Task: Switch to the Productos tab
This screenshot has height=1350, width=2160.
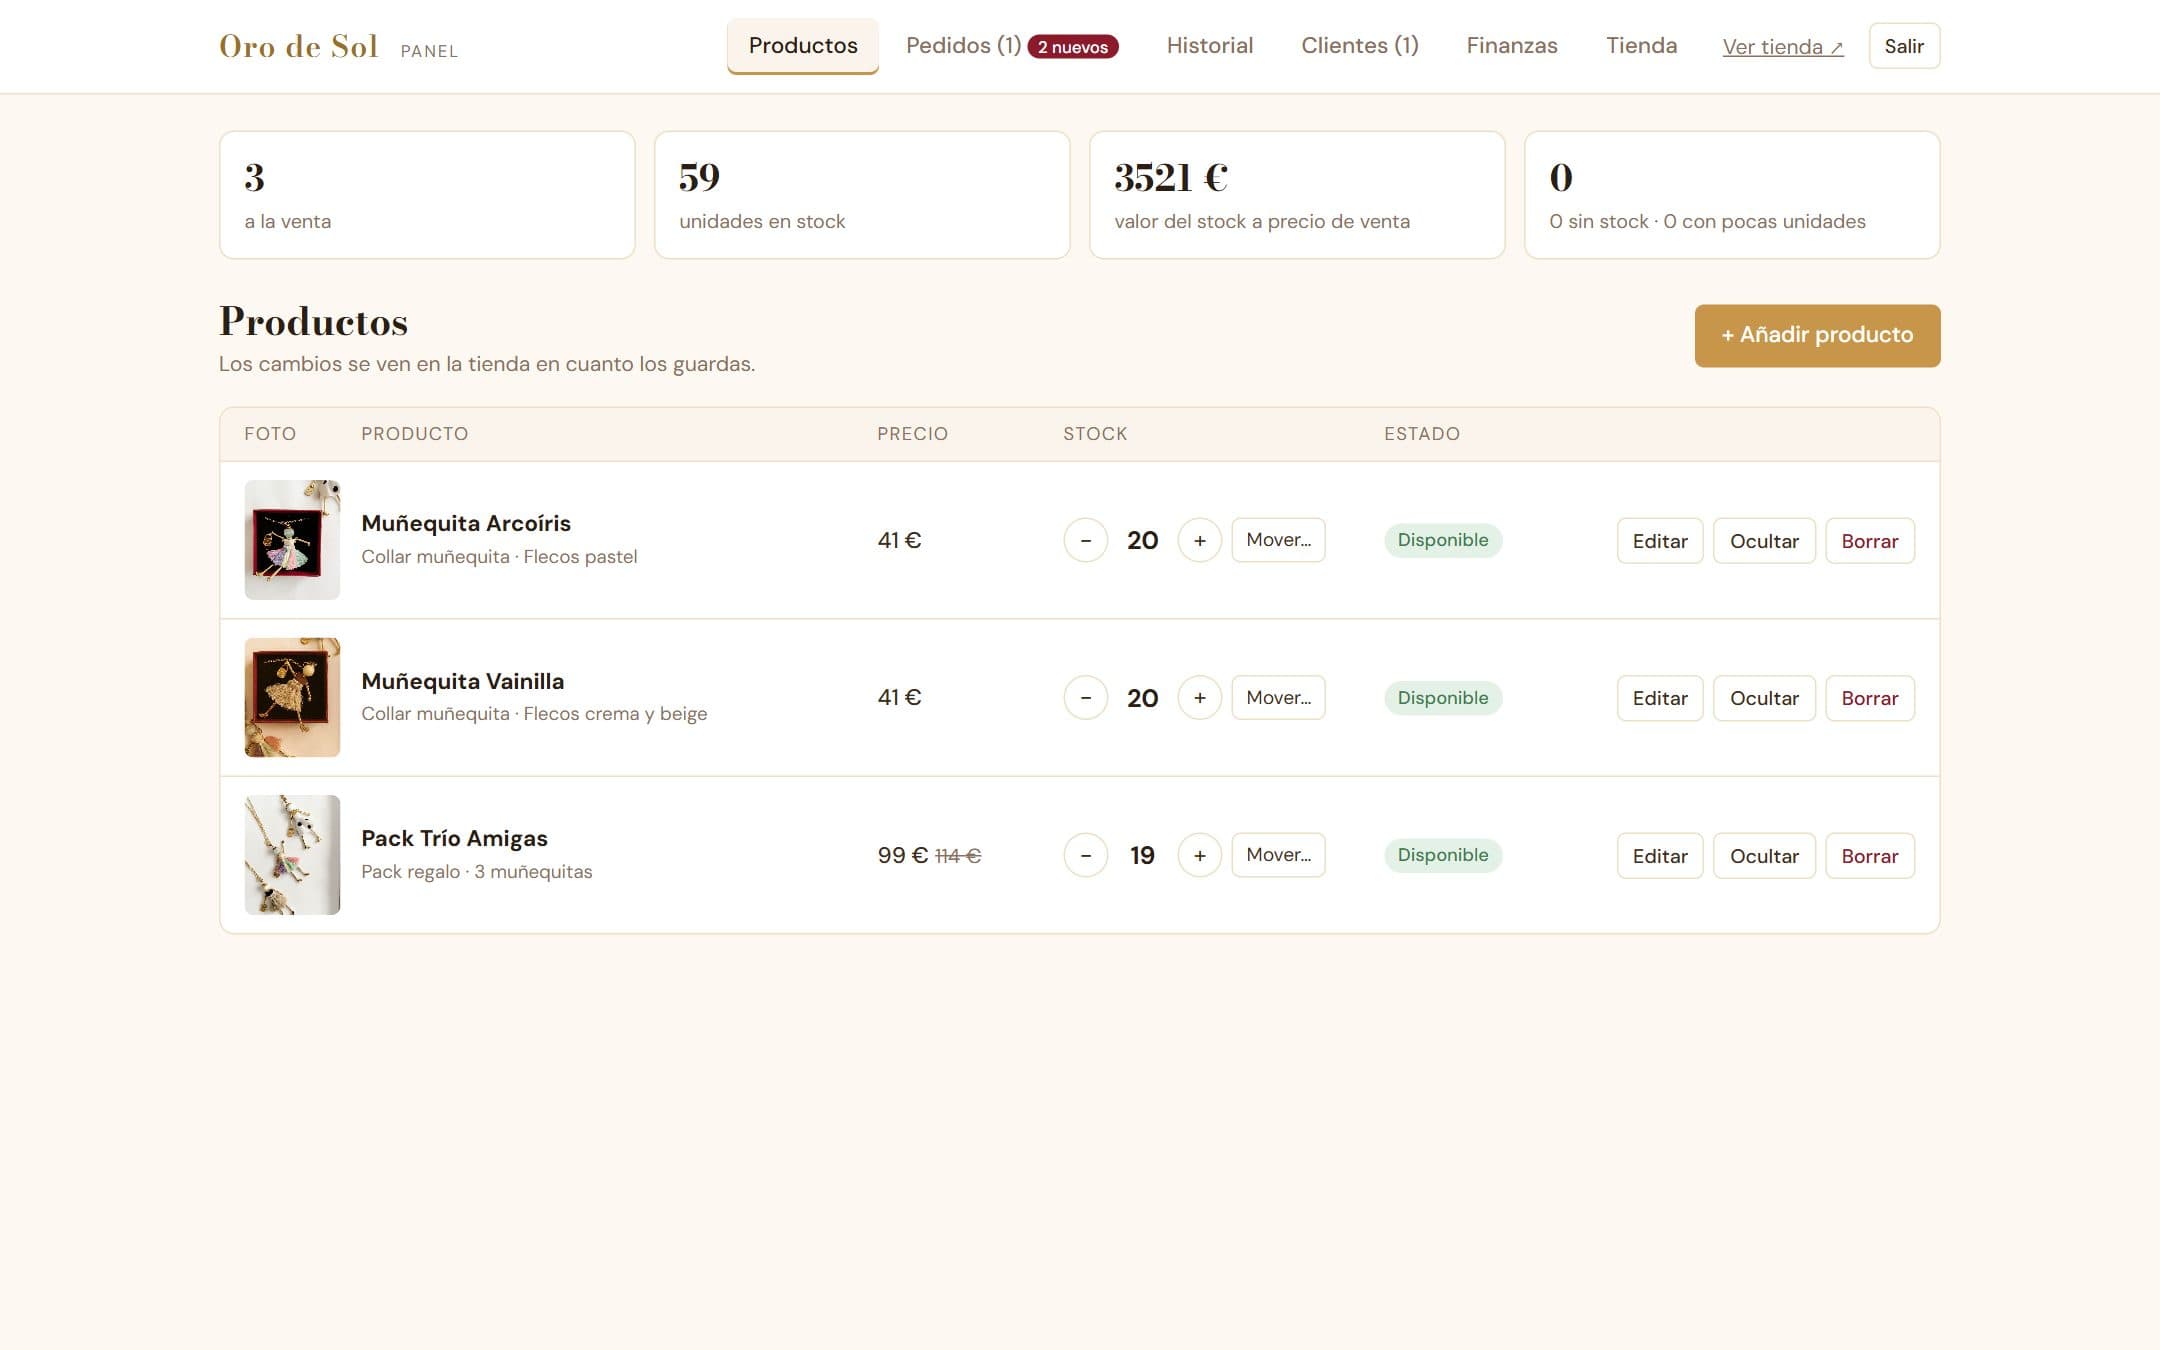Action: pos(803,46)
